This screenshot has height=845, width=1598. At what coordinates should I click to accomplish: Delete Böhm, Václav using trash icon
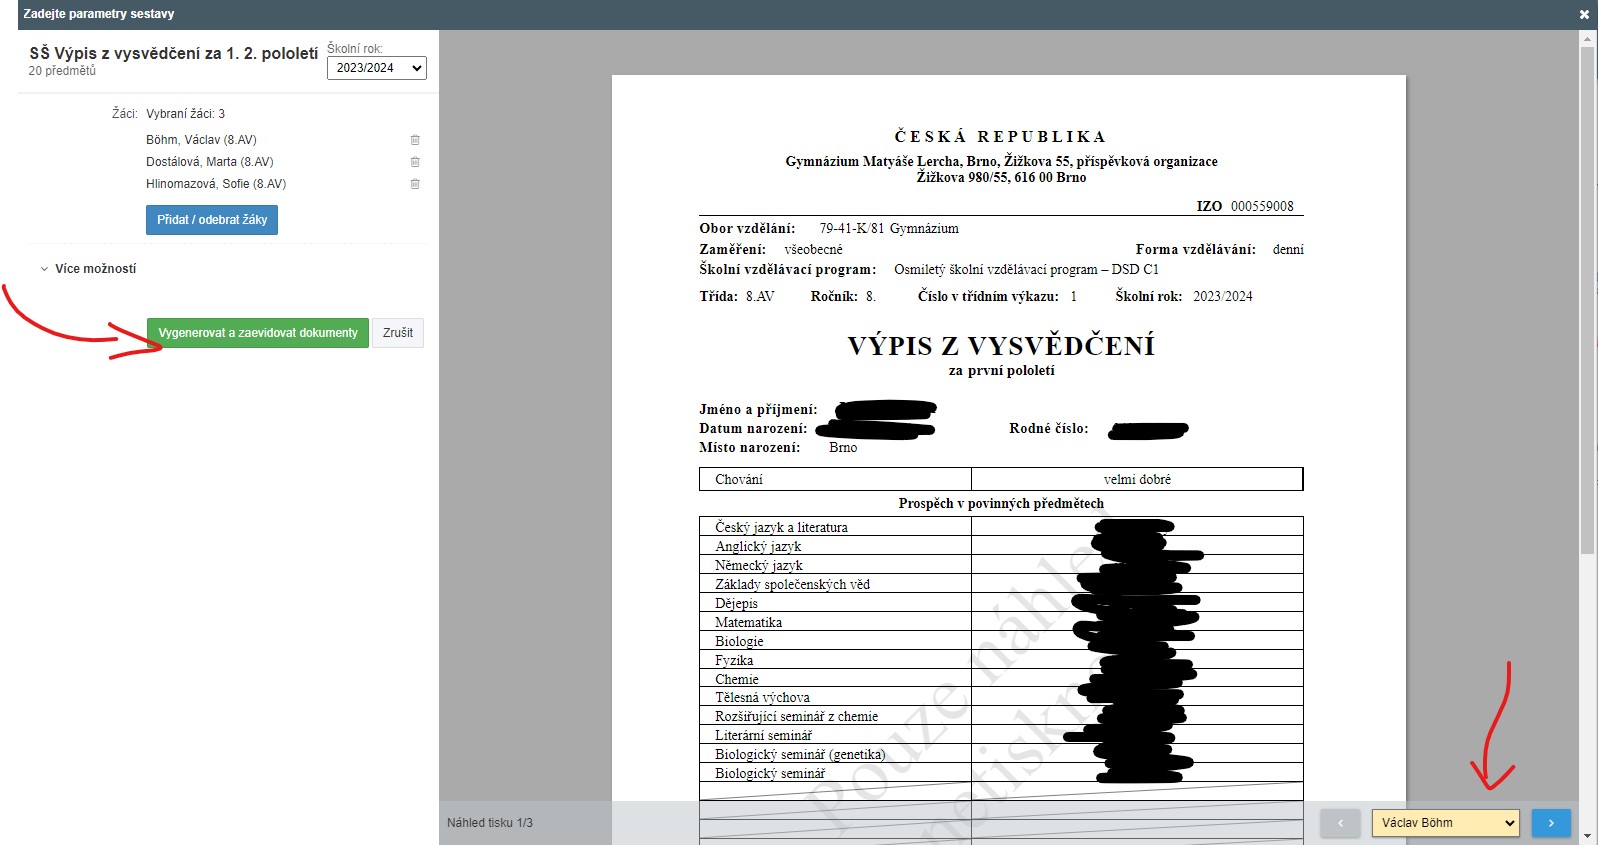[415, 140]
